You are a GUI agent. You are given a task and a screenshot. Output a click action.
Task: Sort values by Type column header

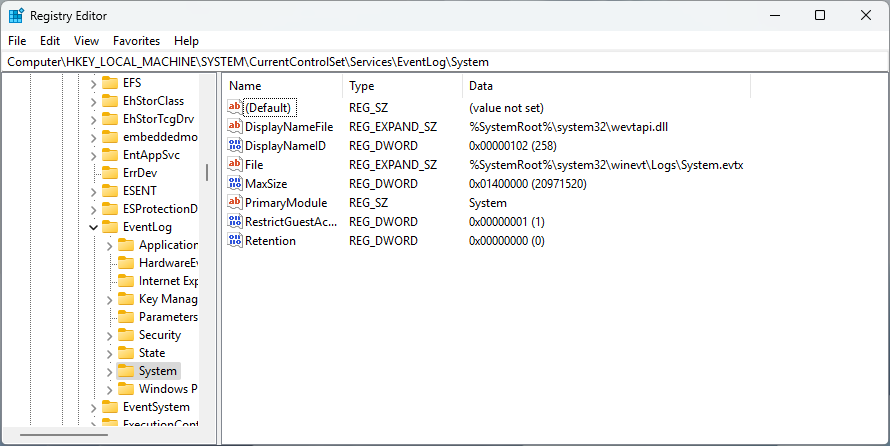pos(403,86)
